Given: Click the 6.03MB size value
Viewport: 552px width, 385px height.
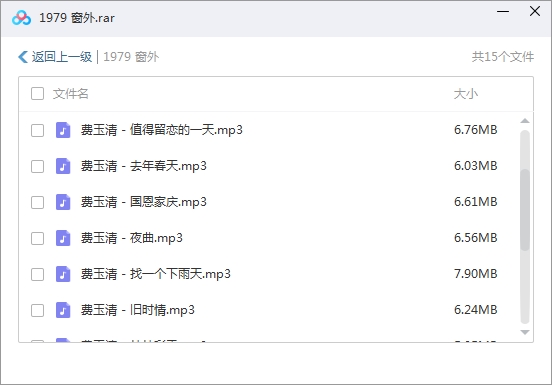Looking at the screenshot, I should [476, 166].
